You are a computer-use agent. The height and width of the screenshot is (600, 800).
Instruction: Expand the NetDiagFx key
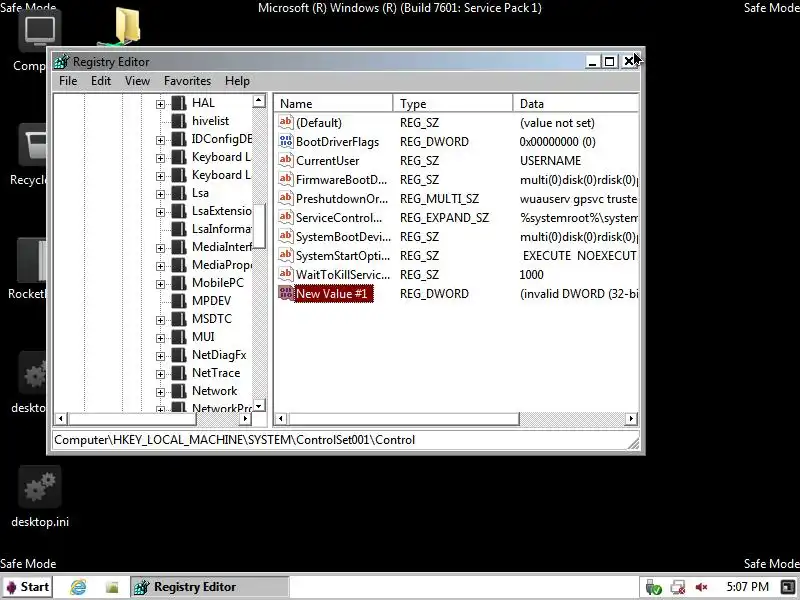click(x=160, y=356)
